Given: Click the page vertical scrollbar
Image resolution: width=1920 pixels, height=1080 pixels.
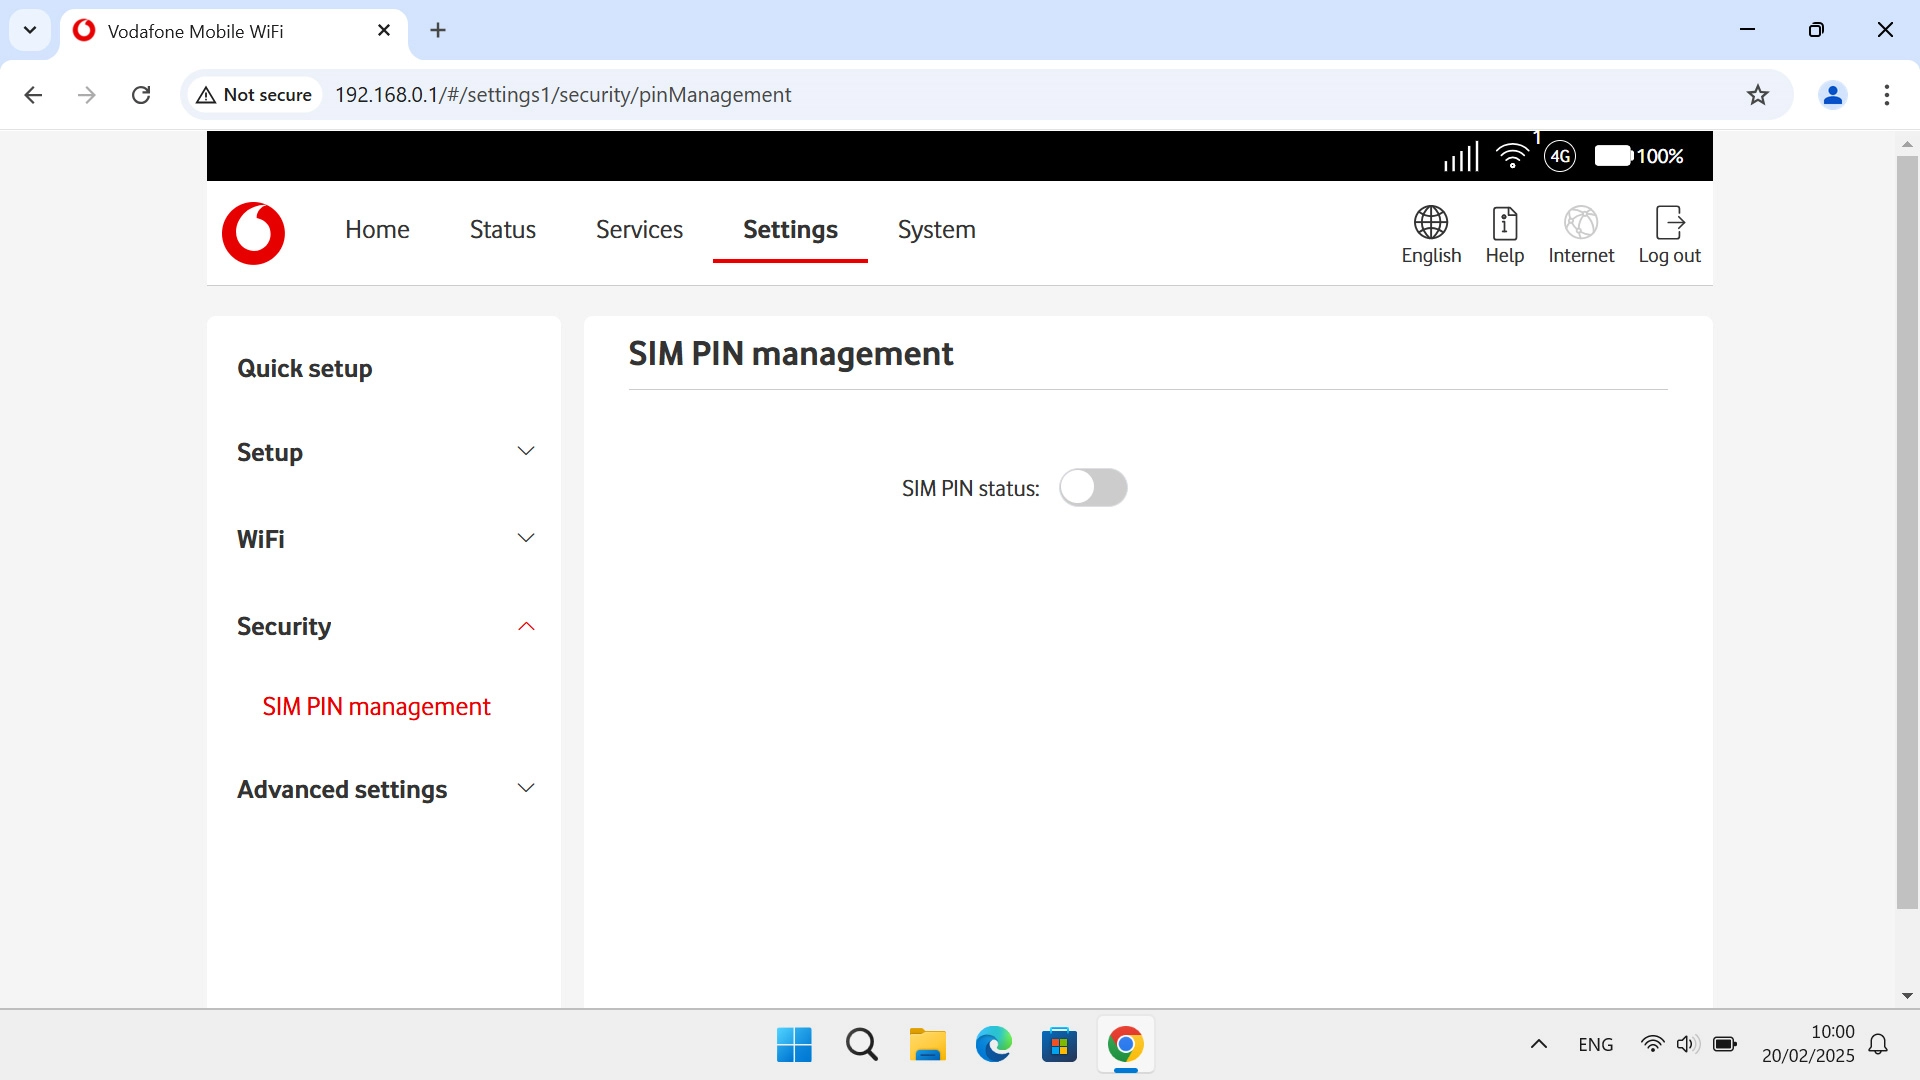Looking at the screenshot, I should [x=1906, y=530].
